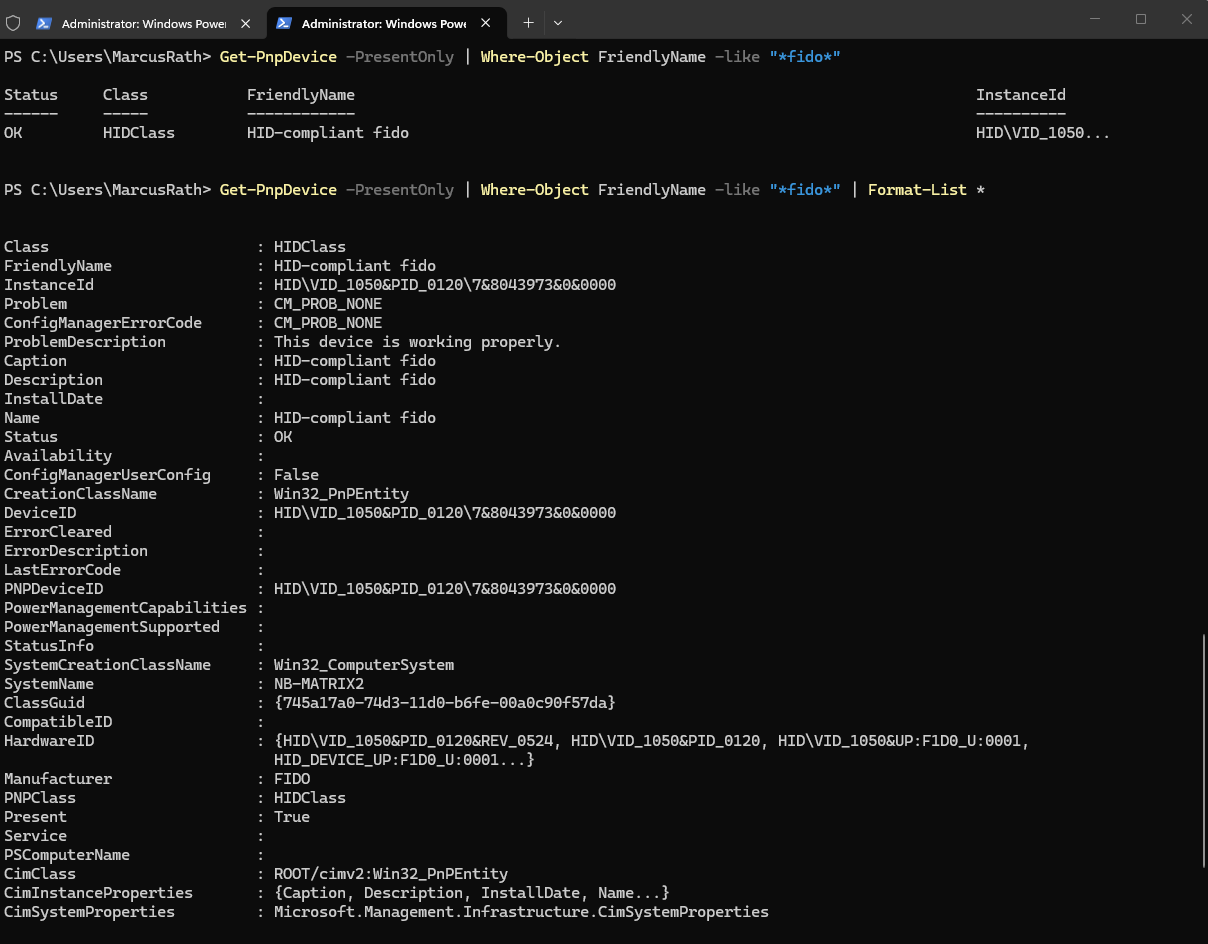Close the Windows Terminal window
Screen dimensions: 1208x944
[1186, 19]
